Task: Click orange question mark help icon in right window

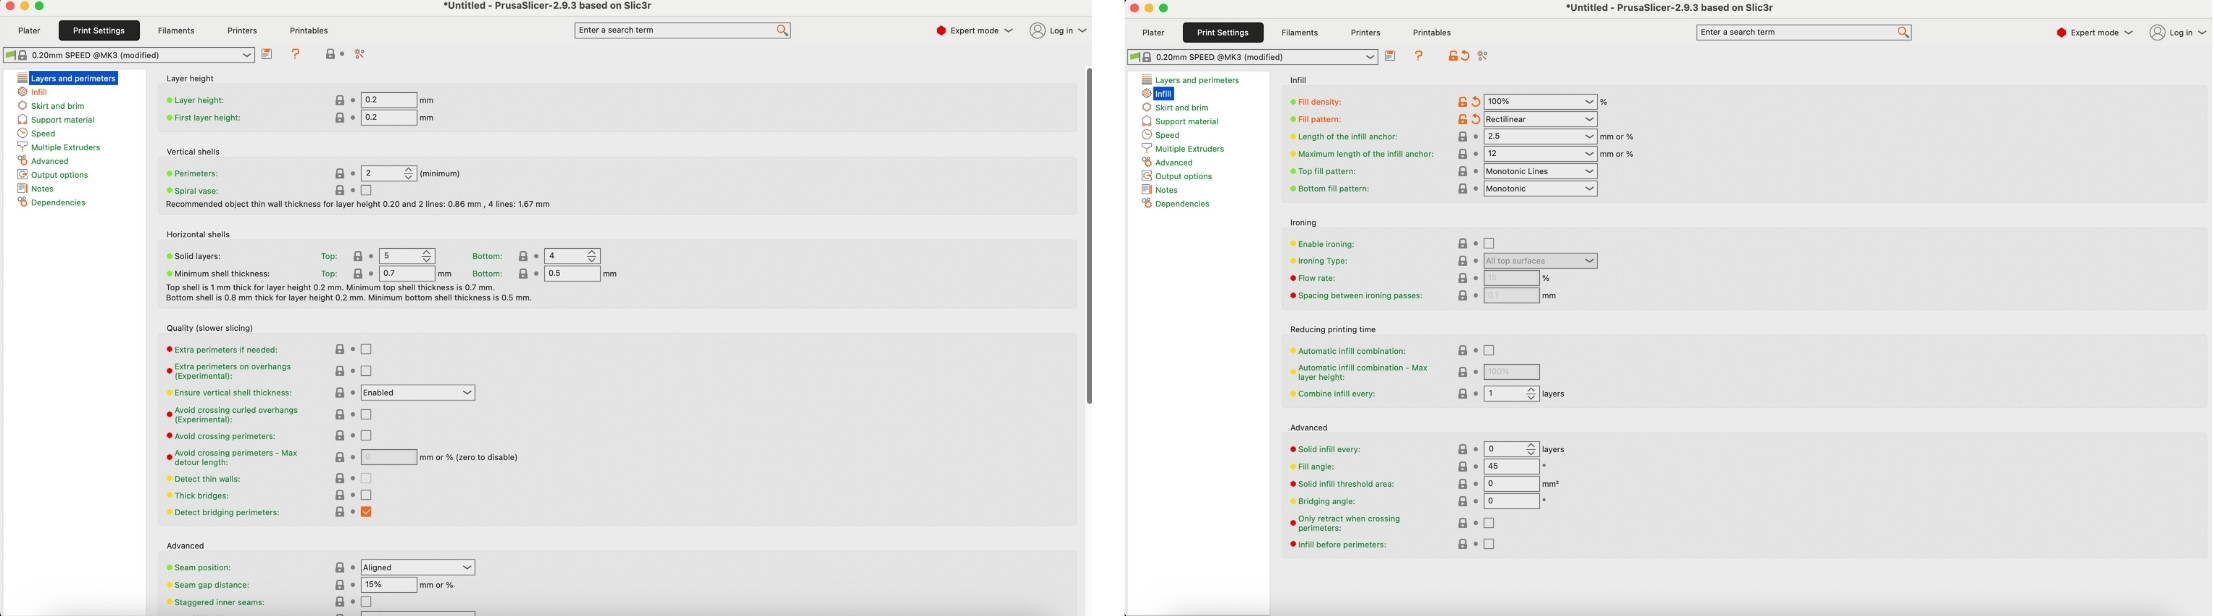Action: pos(1419,57)
